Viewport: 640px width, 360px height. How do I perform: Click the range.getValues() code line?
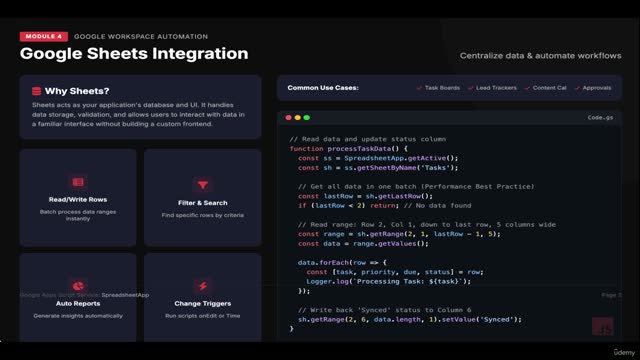tap(363, 244)
